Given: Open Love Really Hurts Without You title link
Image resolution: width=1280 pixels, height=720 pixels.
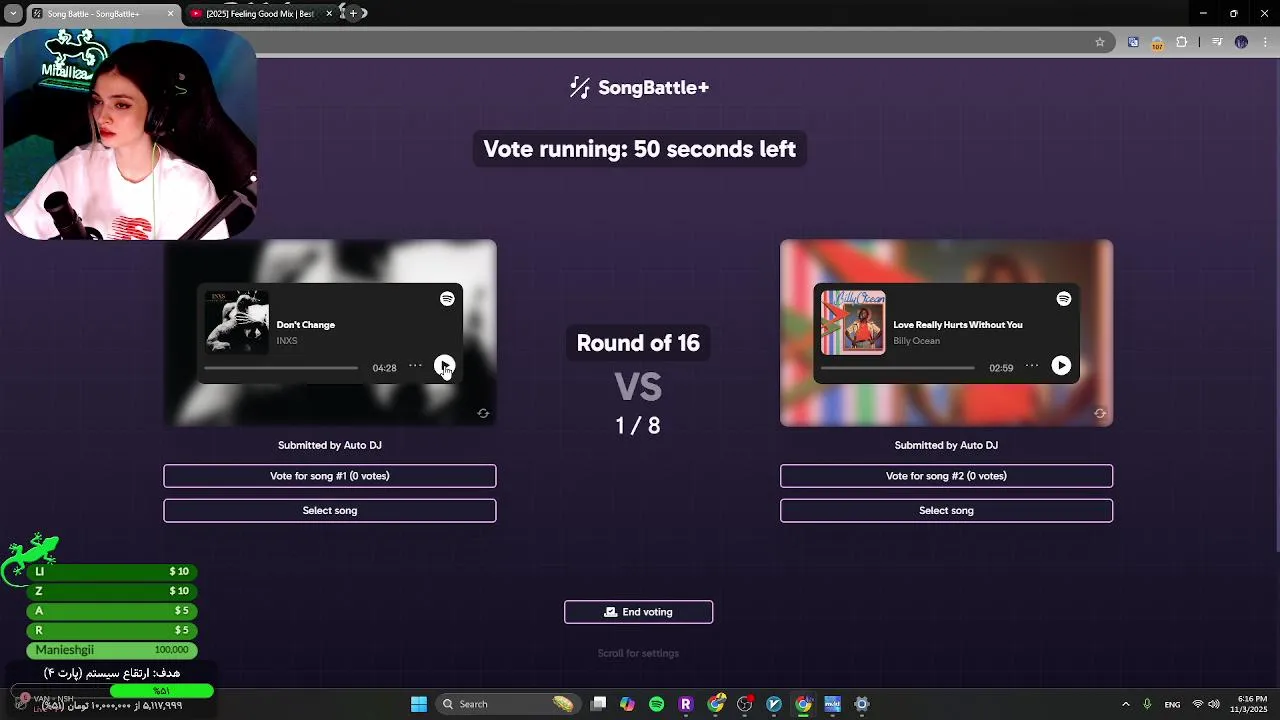Looking at the screenshot, I should tap(958, 325).
